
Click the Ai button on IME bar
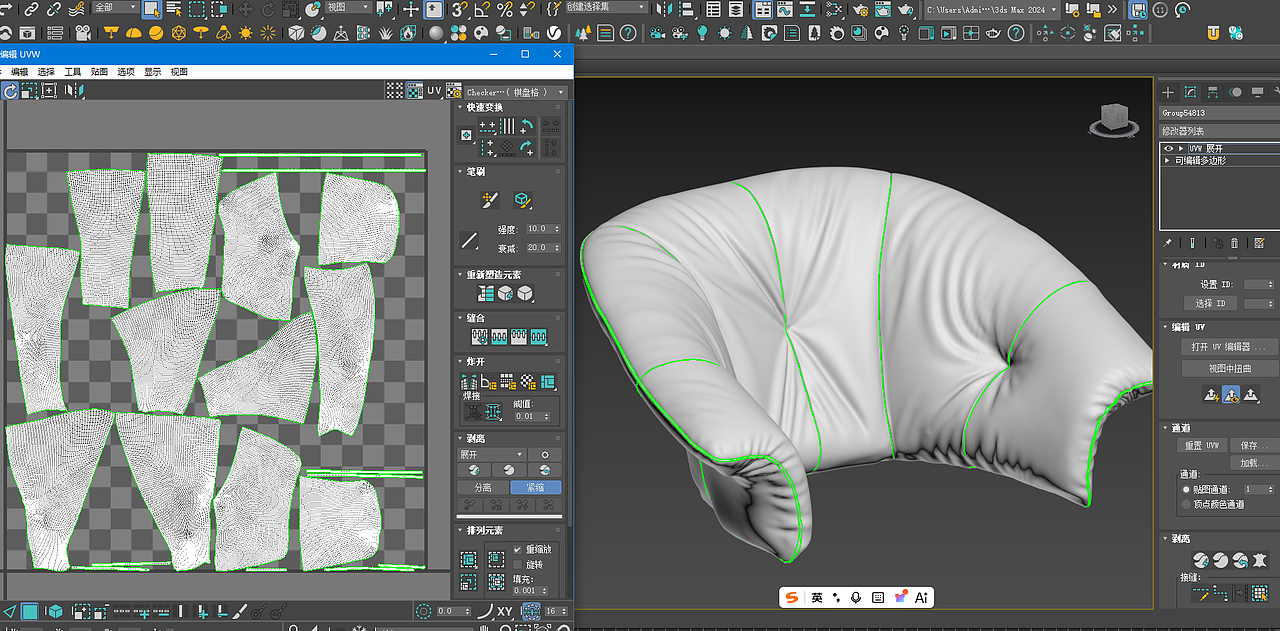coord(922,597)
